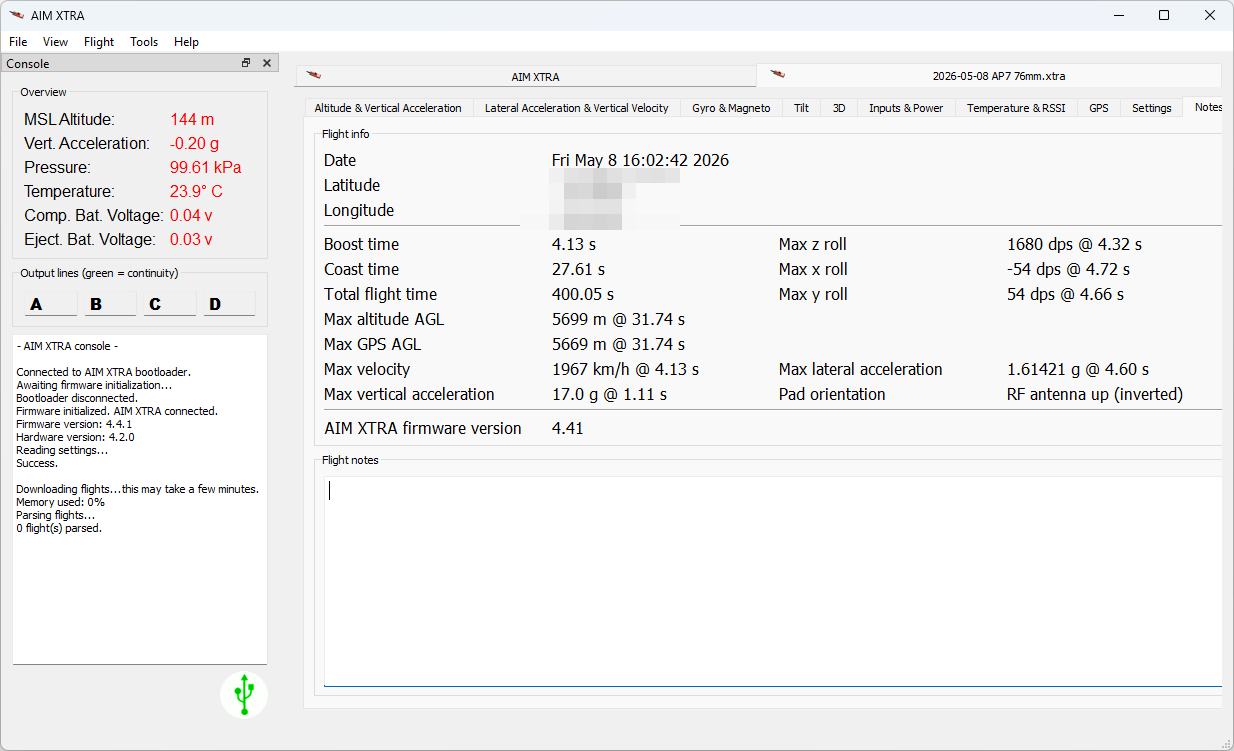
Task: Click the firmware version value 4.41
Action: click(x=568, y=428)
